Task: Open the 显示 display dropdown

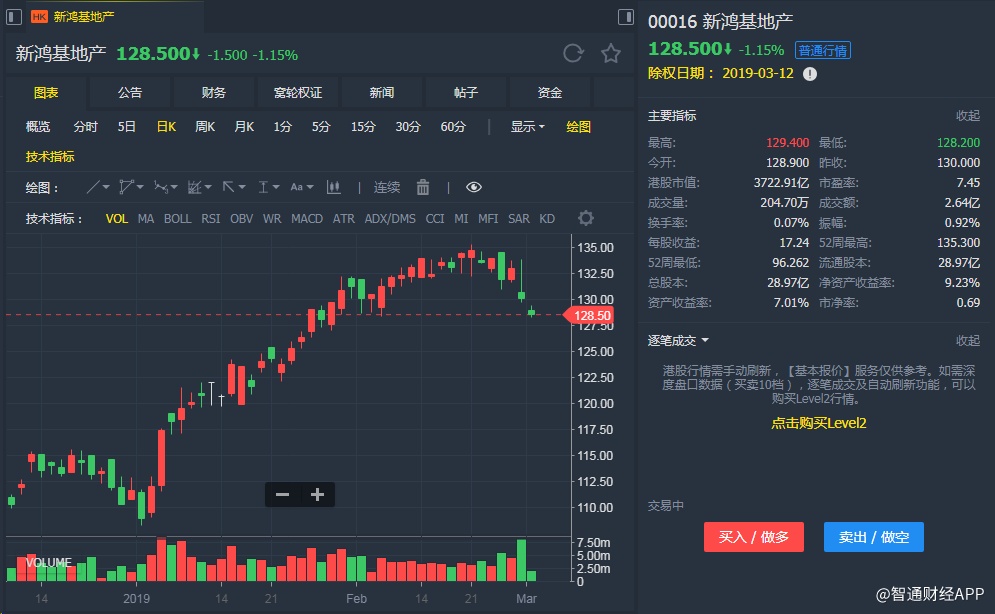Action: pyautogui.click(x=527, y=126)
